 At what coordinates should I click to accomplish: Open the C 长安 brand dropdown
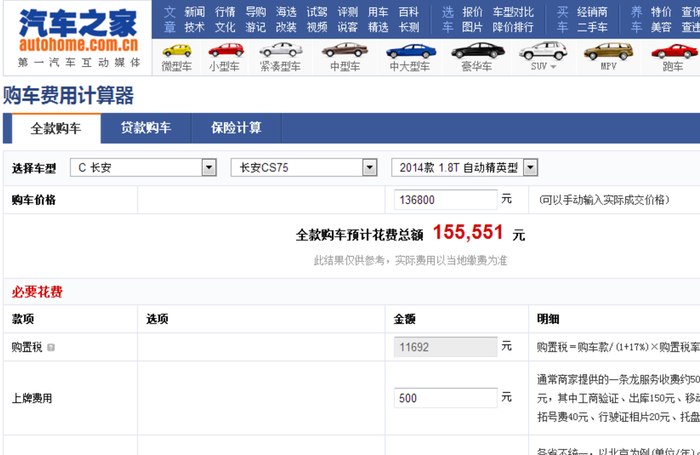143,168
